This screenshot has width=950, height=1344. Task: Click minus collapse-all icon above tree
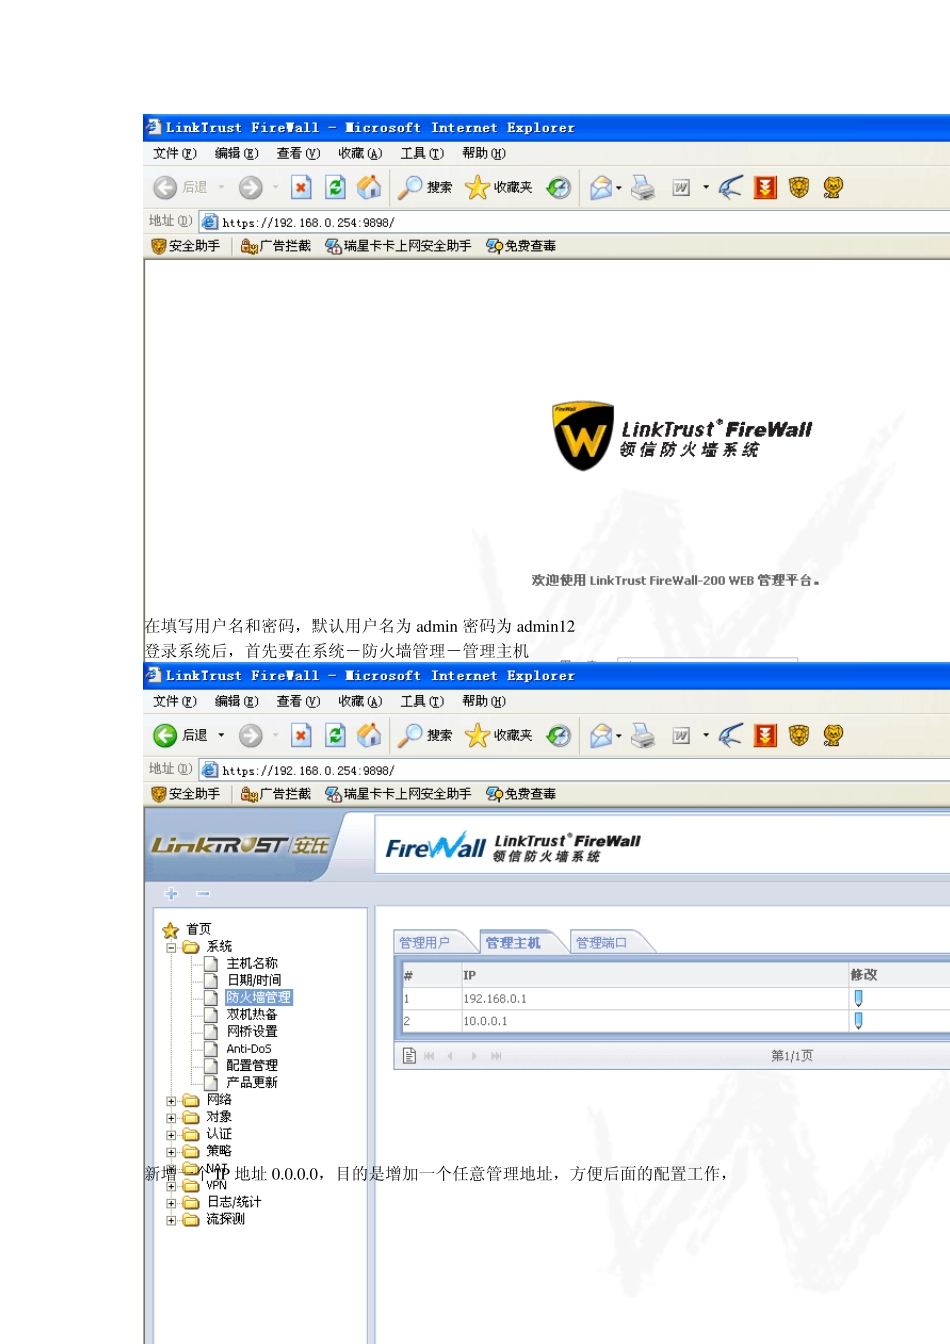pos(203,893)
